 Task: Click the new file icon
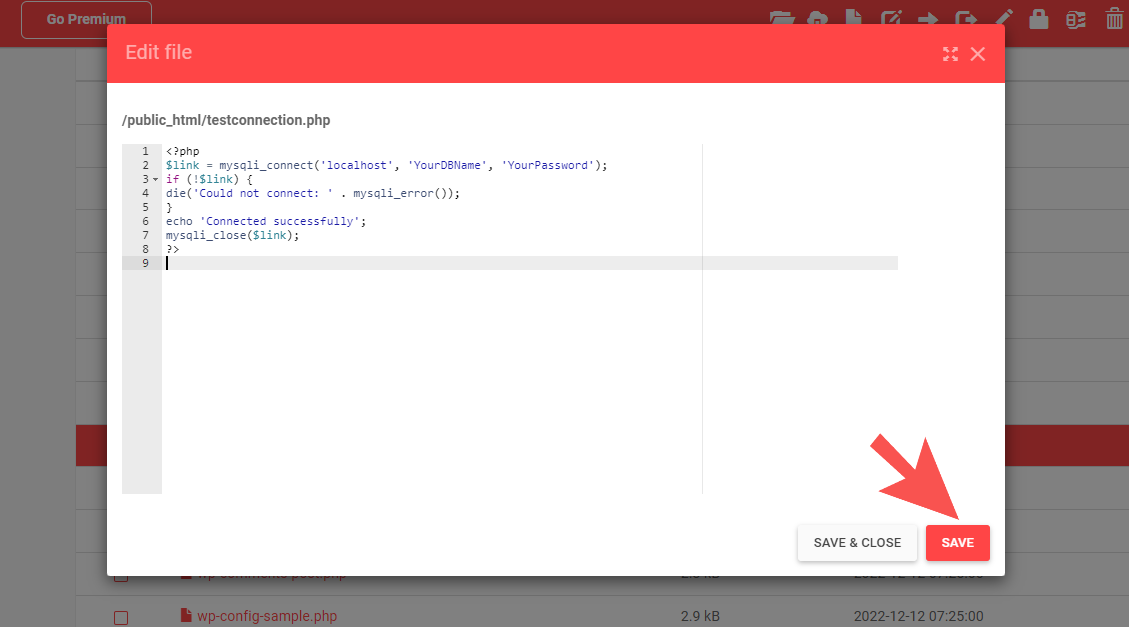click(853, 18)
